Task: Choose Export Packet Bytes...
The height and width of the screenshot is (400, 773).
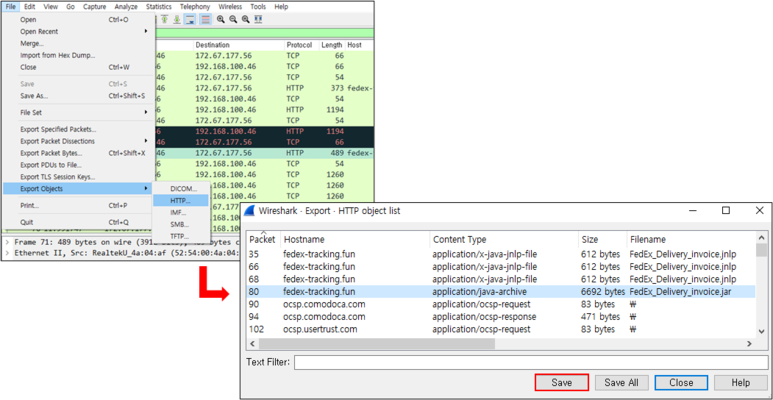Action: [x=79, y=153]
